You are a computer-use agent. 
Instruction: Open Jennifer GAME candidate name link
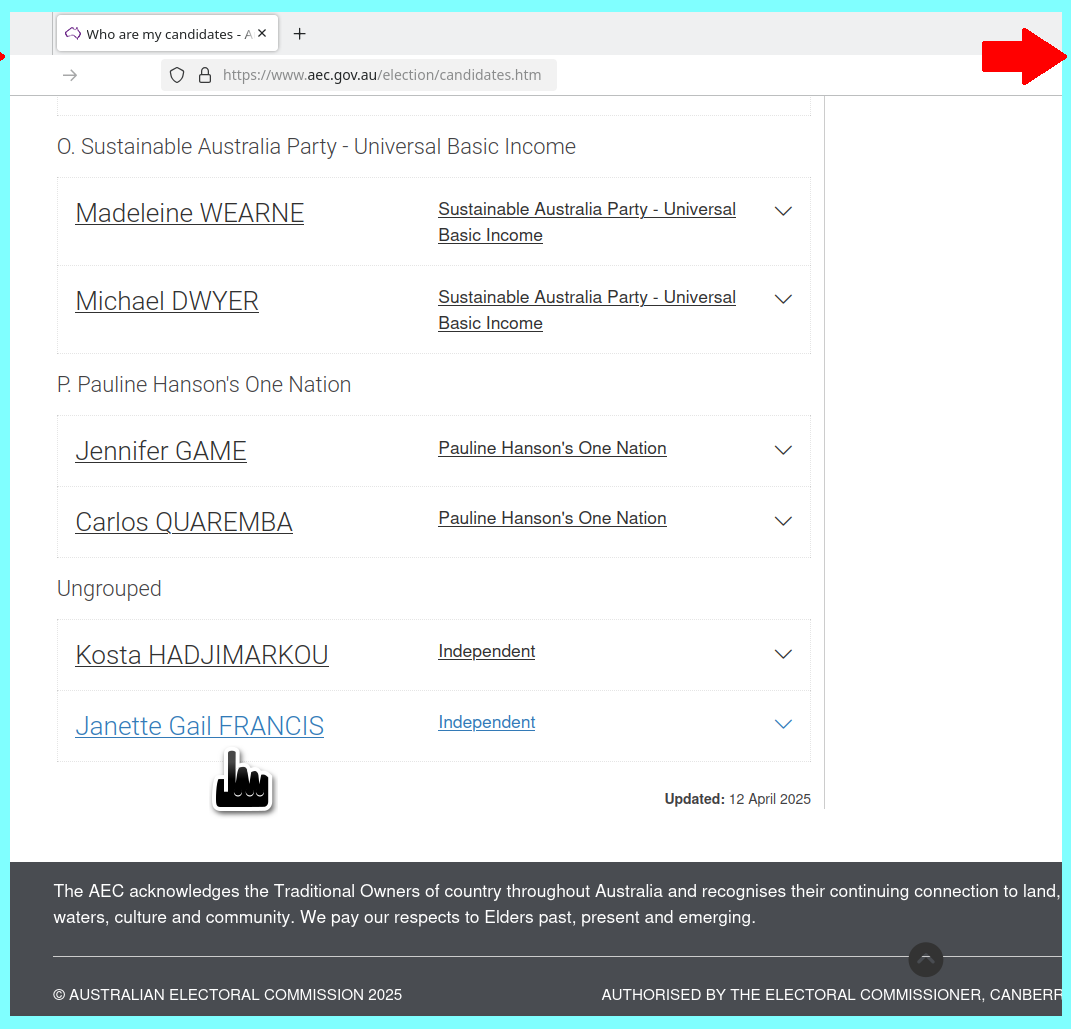coord(160,451)
